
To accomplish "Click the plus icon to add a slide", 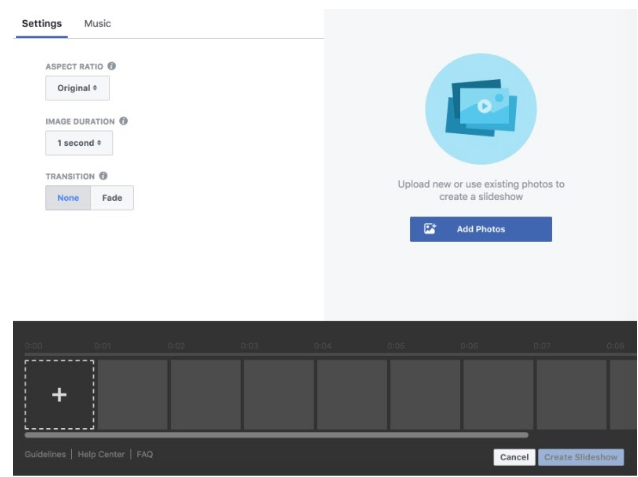I will [x=59, y=395].
